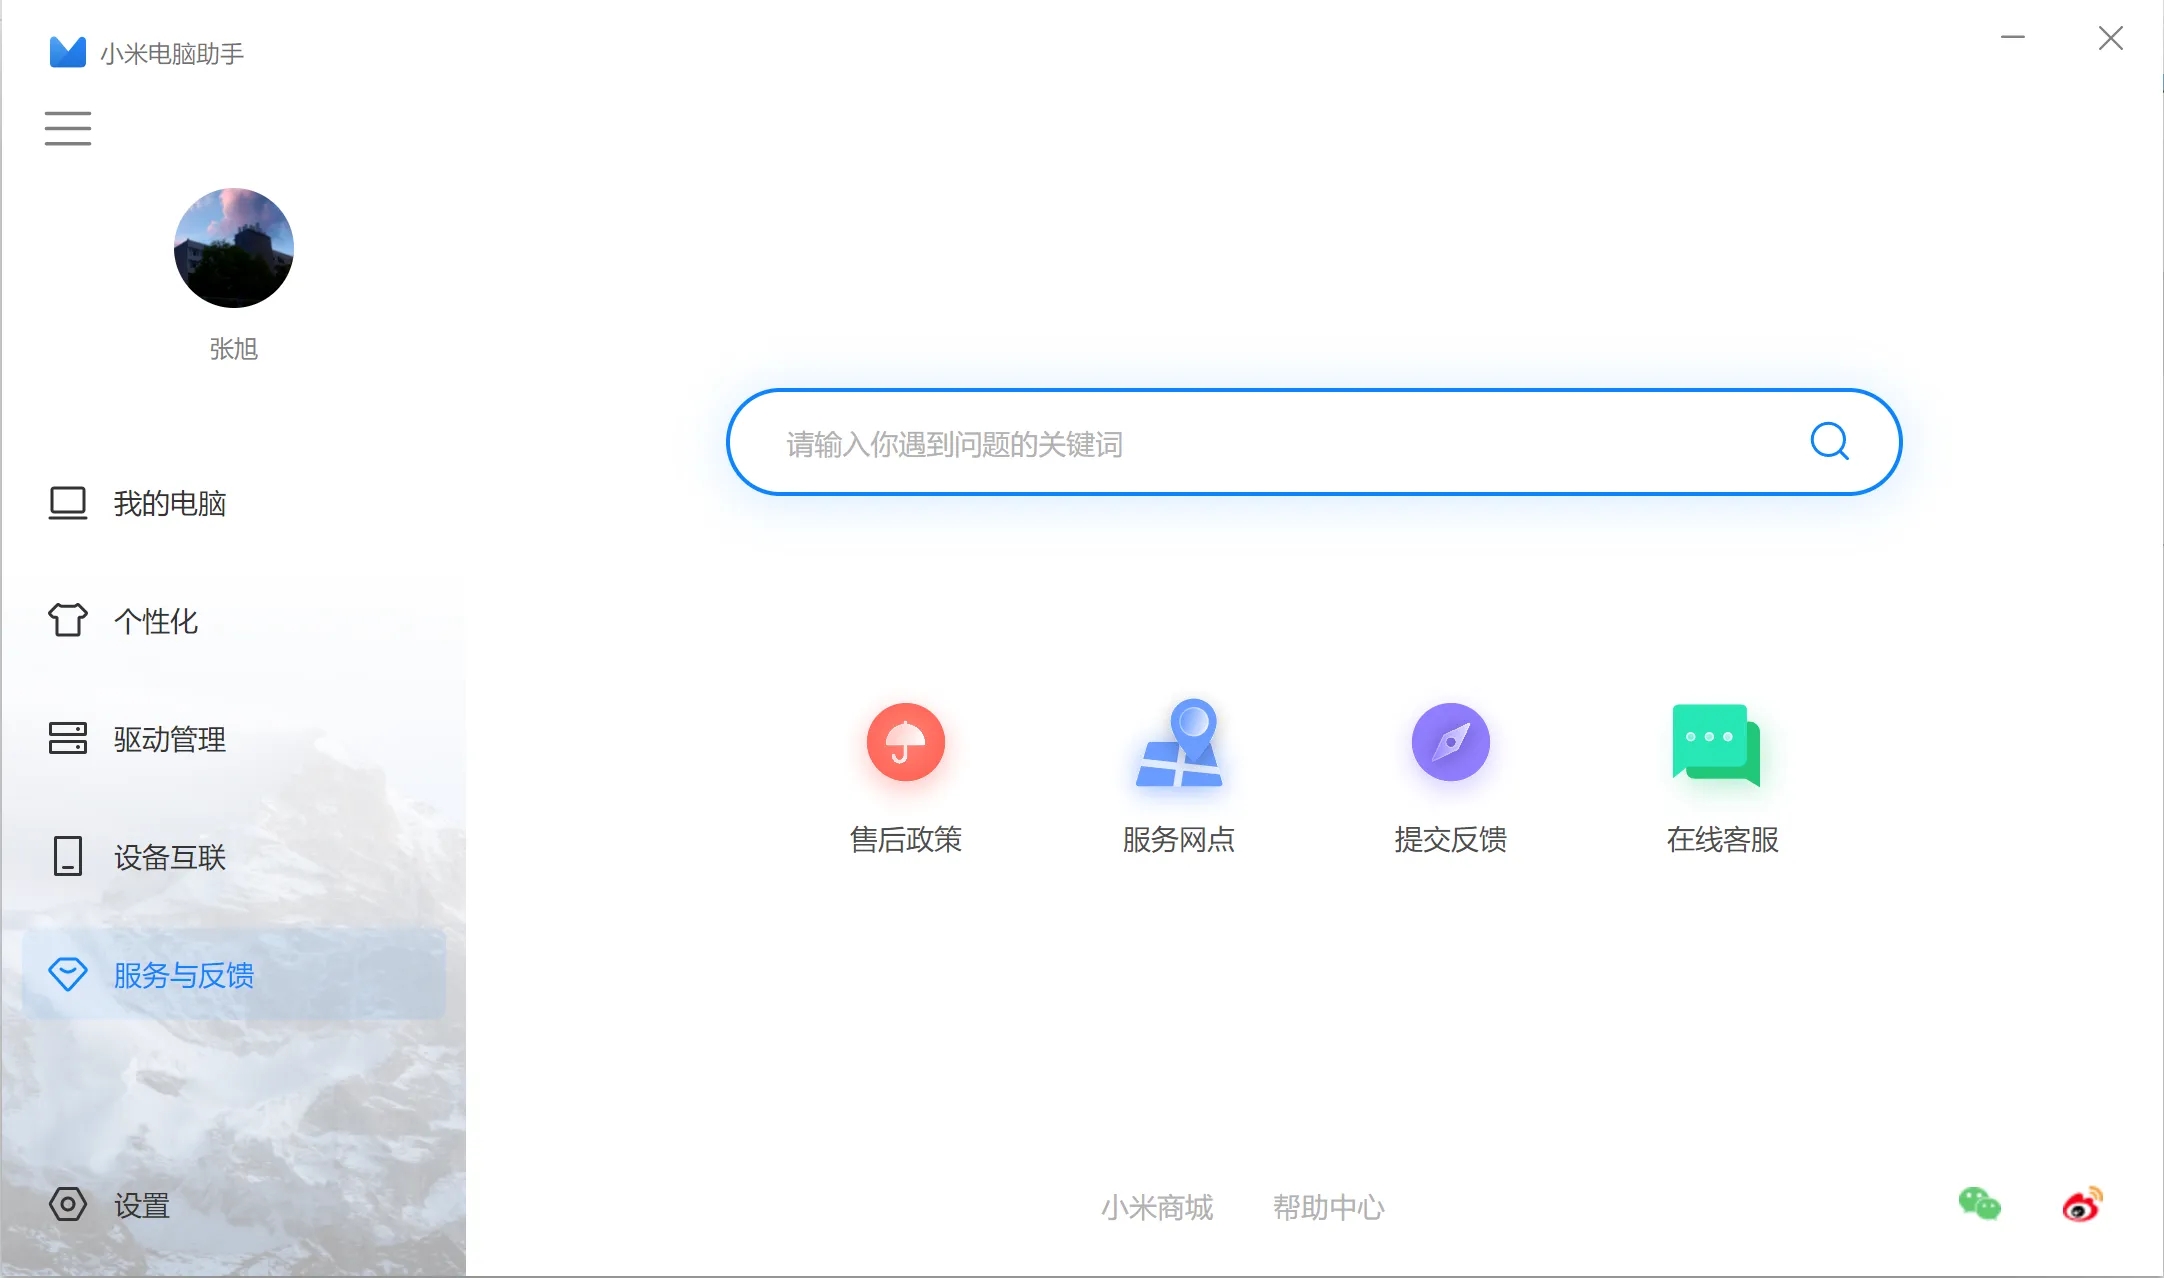Select the search magnifier icon

1829,441
